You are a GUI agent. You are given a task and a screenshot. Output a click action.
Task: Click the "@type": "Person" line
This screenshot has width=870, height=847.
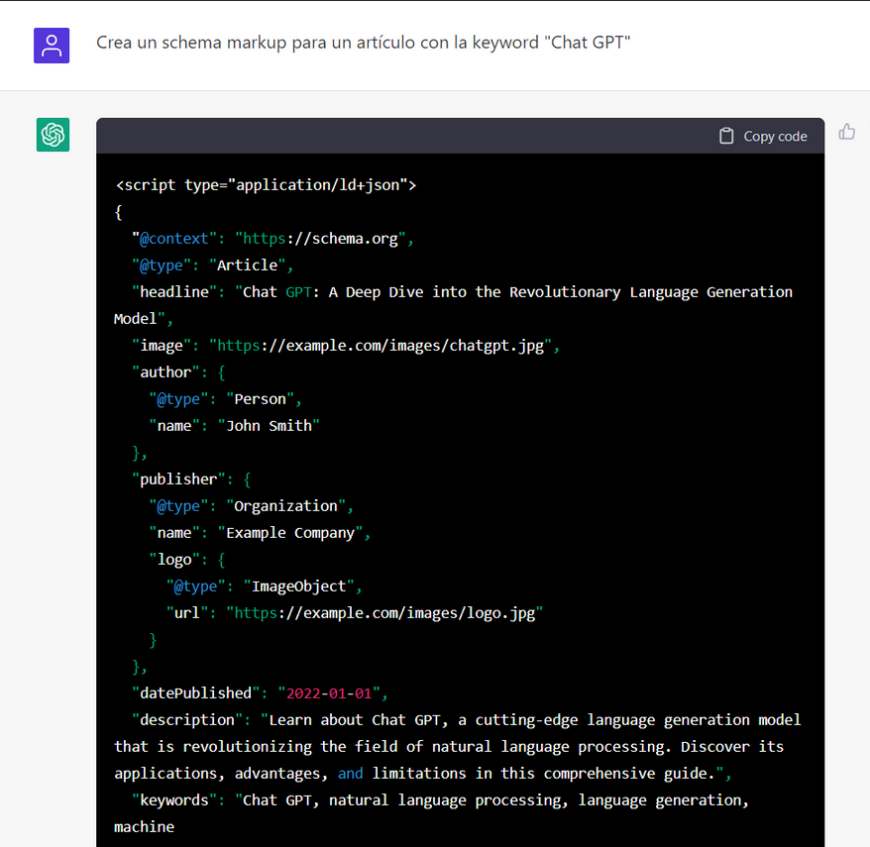pos(225,399)
